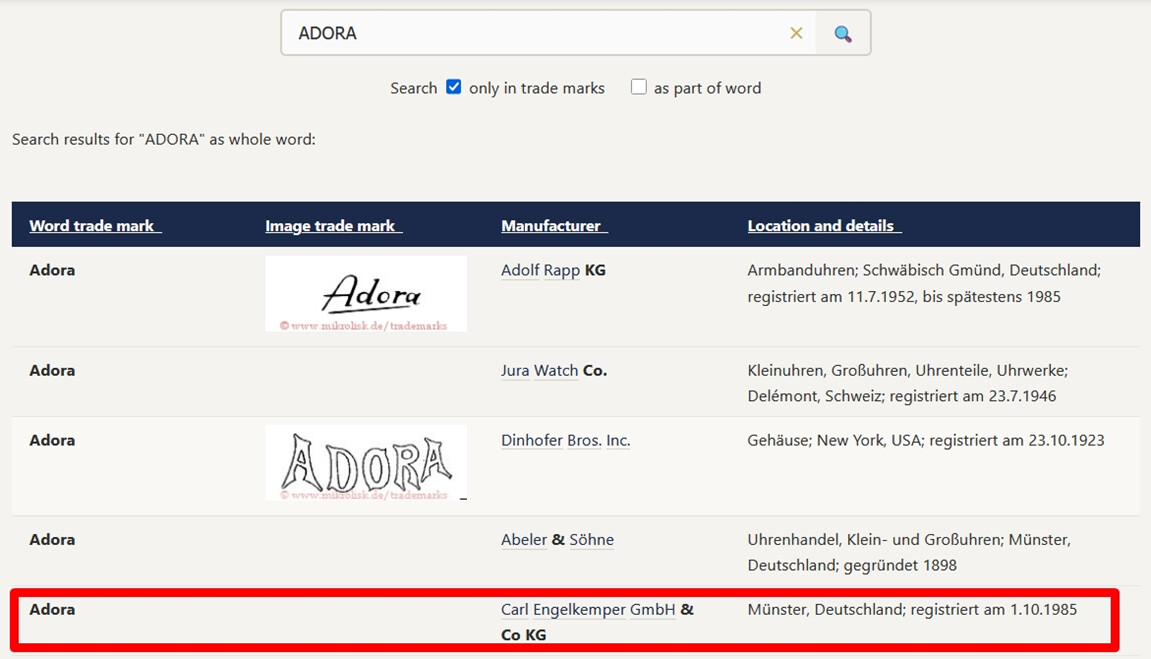1151x659 pixels.
Task: Open the Dinhofer Bros. Inc. link
Action: click(x=565, y=440)
